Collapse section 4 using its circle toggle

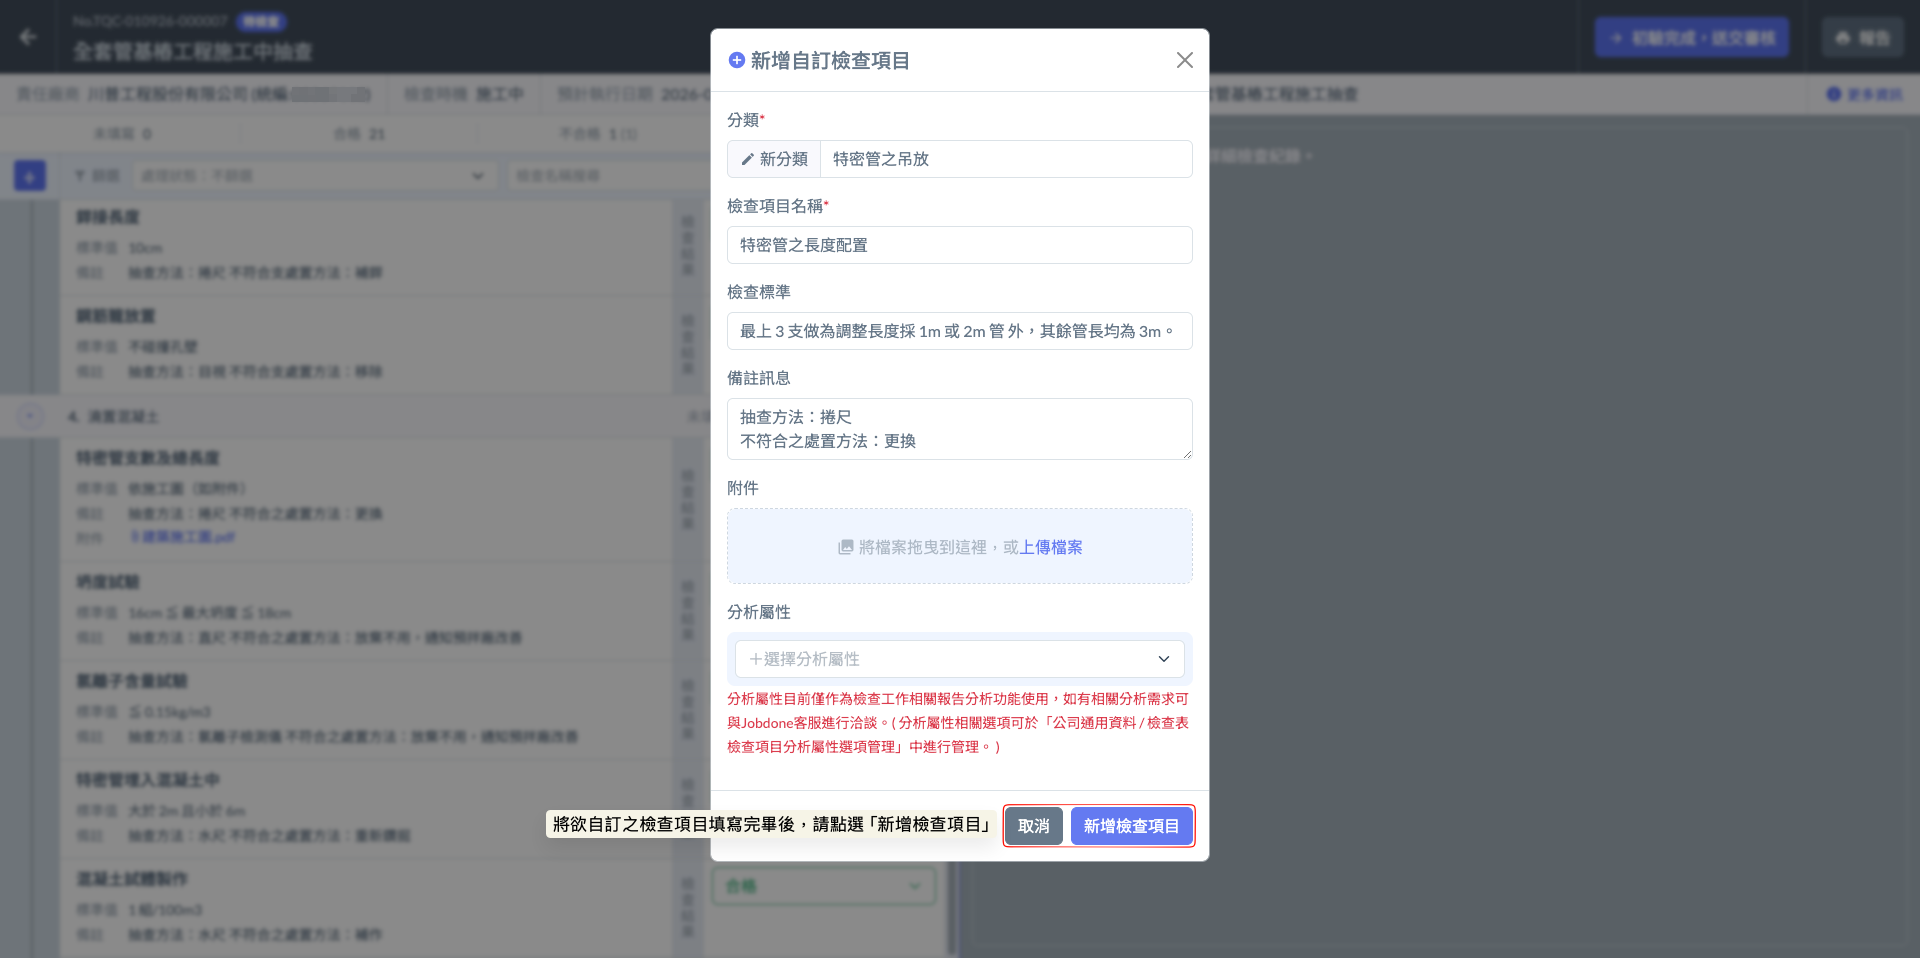click(30, 416)
